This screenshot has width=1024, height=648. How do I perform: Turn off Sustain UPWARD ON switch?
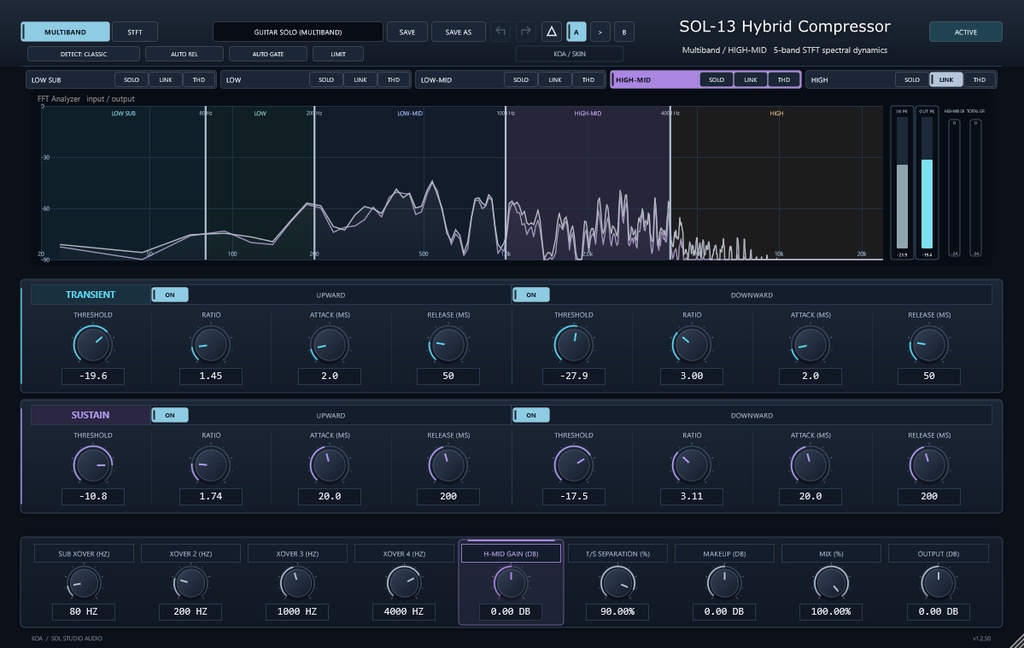pyautogui.click(x=170, y=415)
